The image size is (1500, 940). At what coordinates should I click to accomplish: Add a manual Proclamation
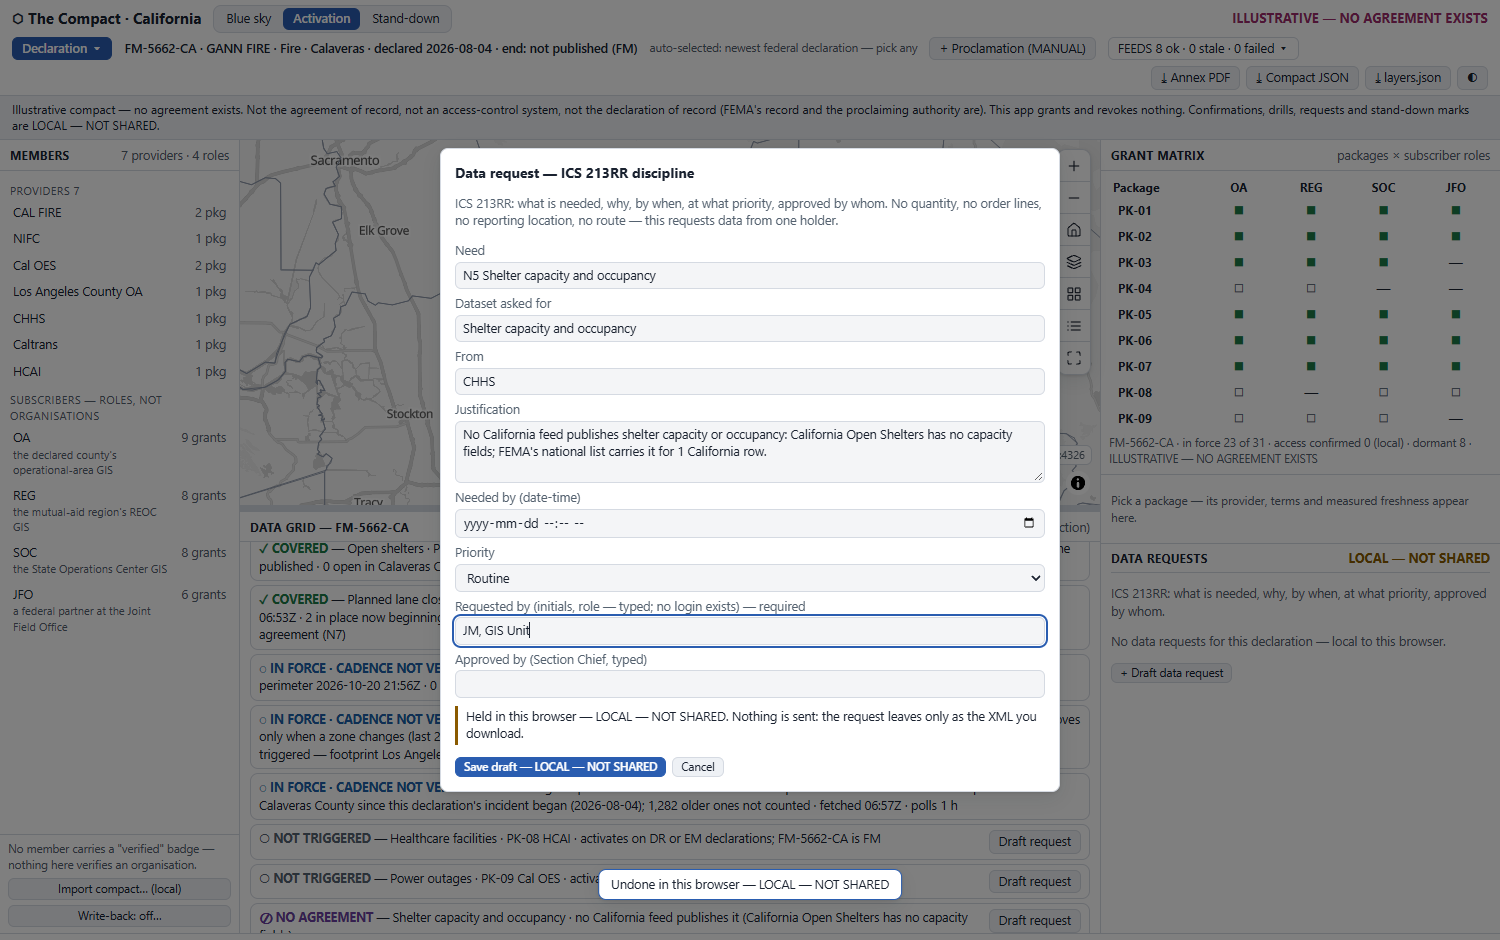coord(1013,48)
